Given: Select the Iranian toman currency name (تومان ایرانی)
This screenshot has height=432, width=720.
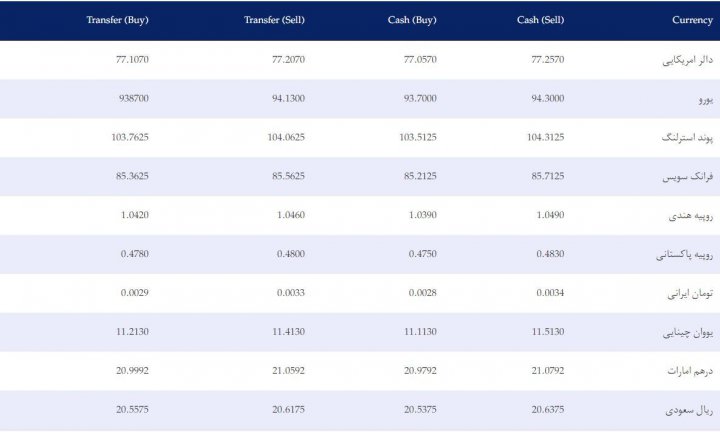Looking at the screenshot, I should 690,293.
